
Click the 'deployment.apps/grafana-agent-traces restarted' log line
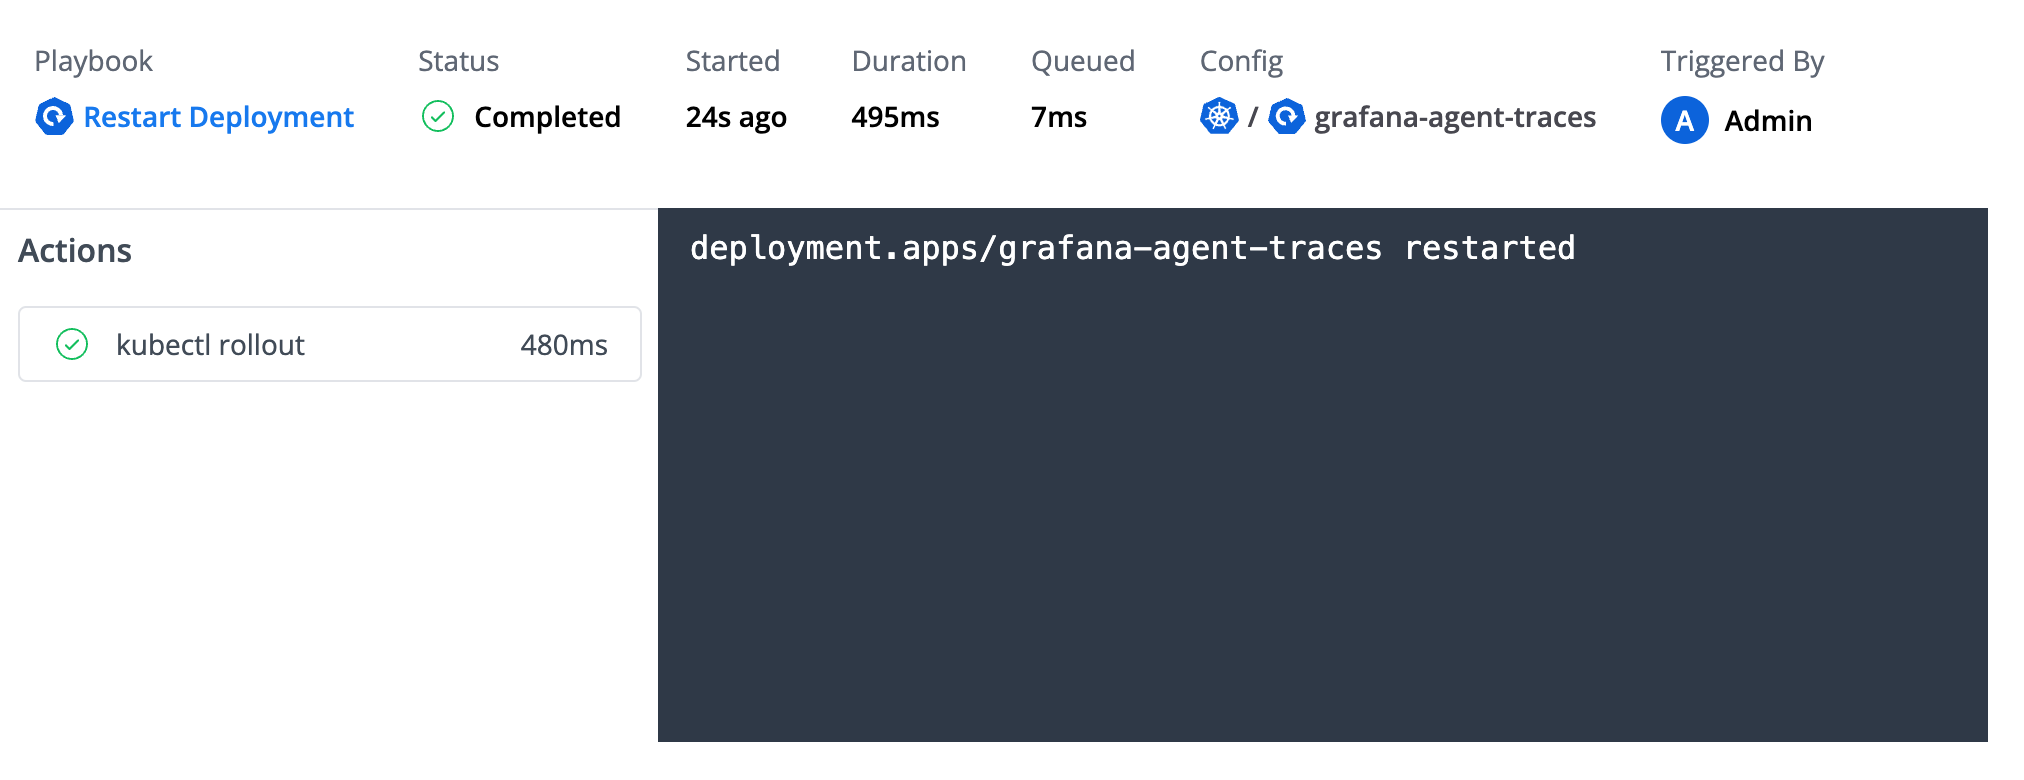click(1132, 248)
